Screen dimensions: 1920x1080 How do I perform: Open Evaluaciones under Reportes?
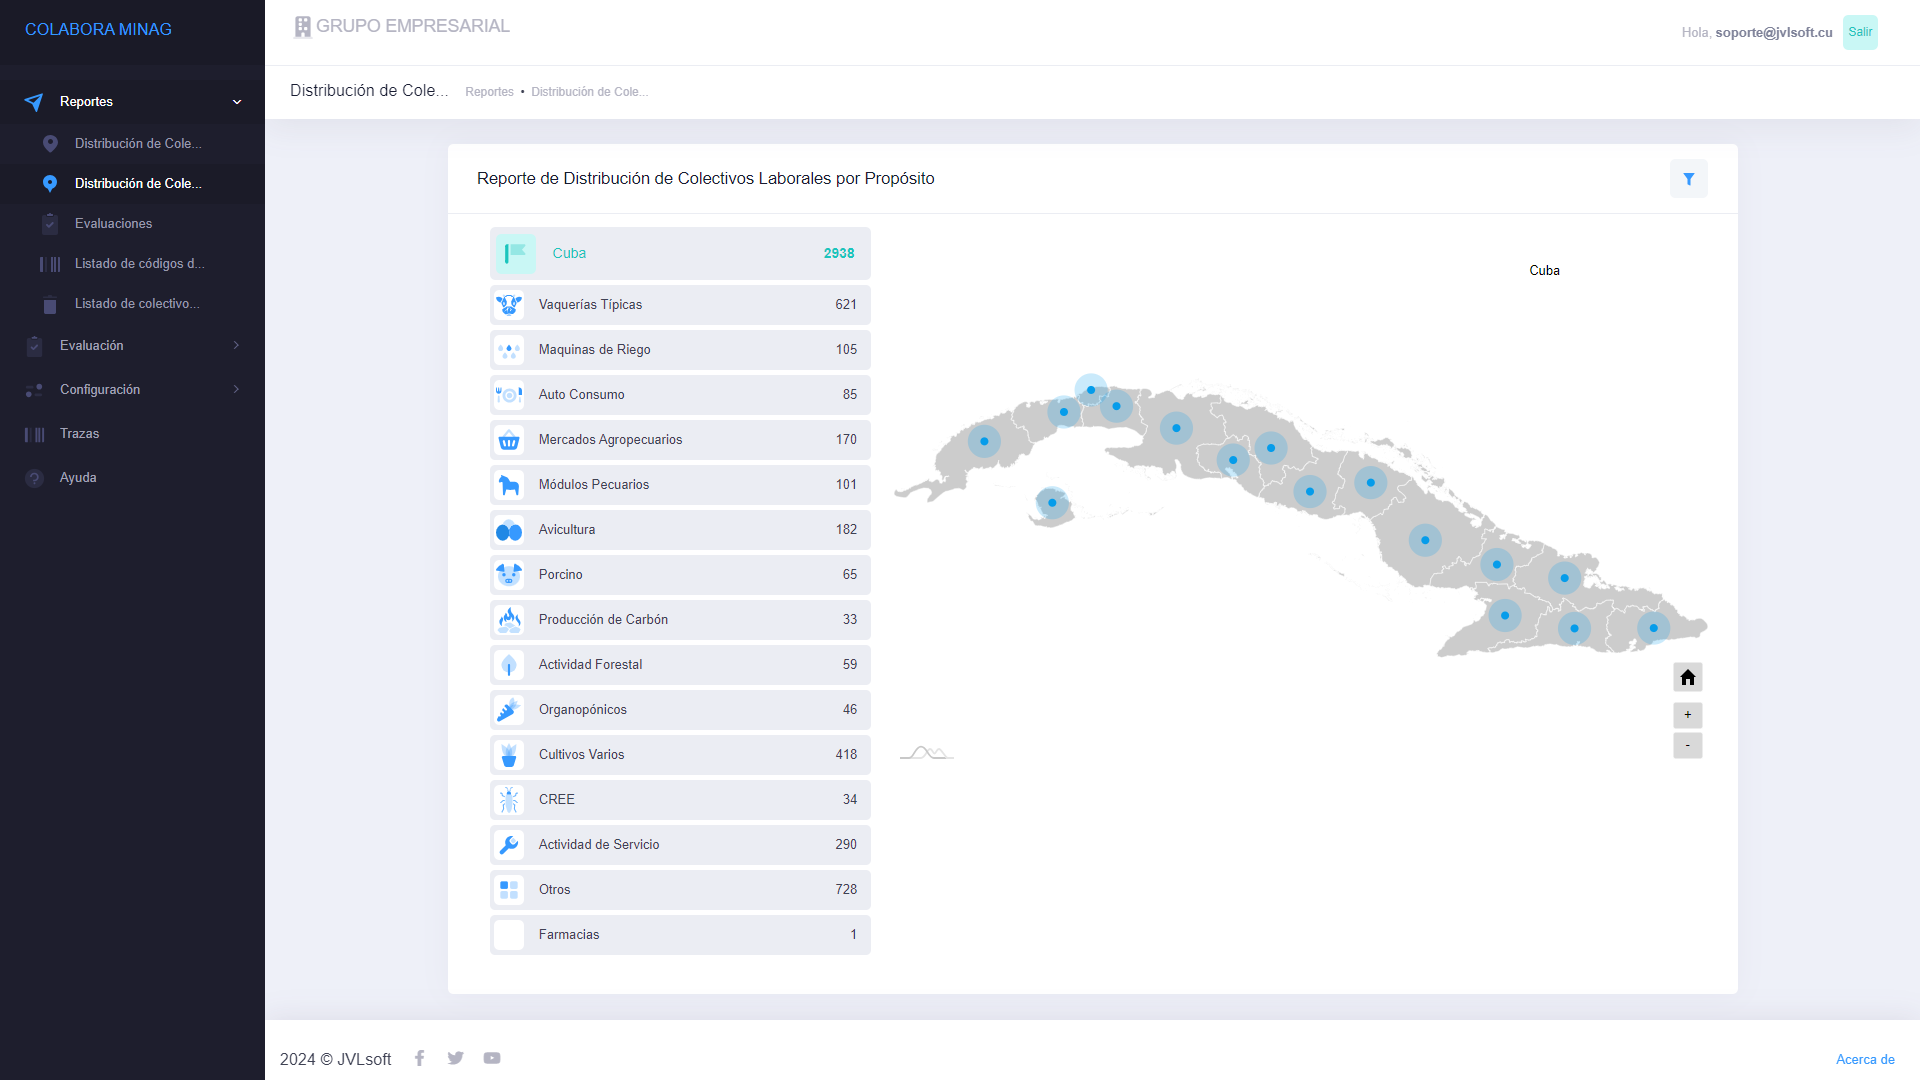(114, 224)
